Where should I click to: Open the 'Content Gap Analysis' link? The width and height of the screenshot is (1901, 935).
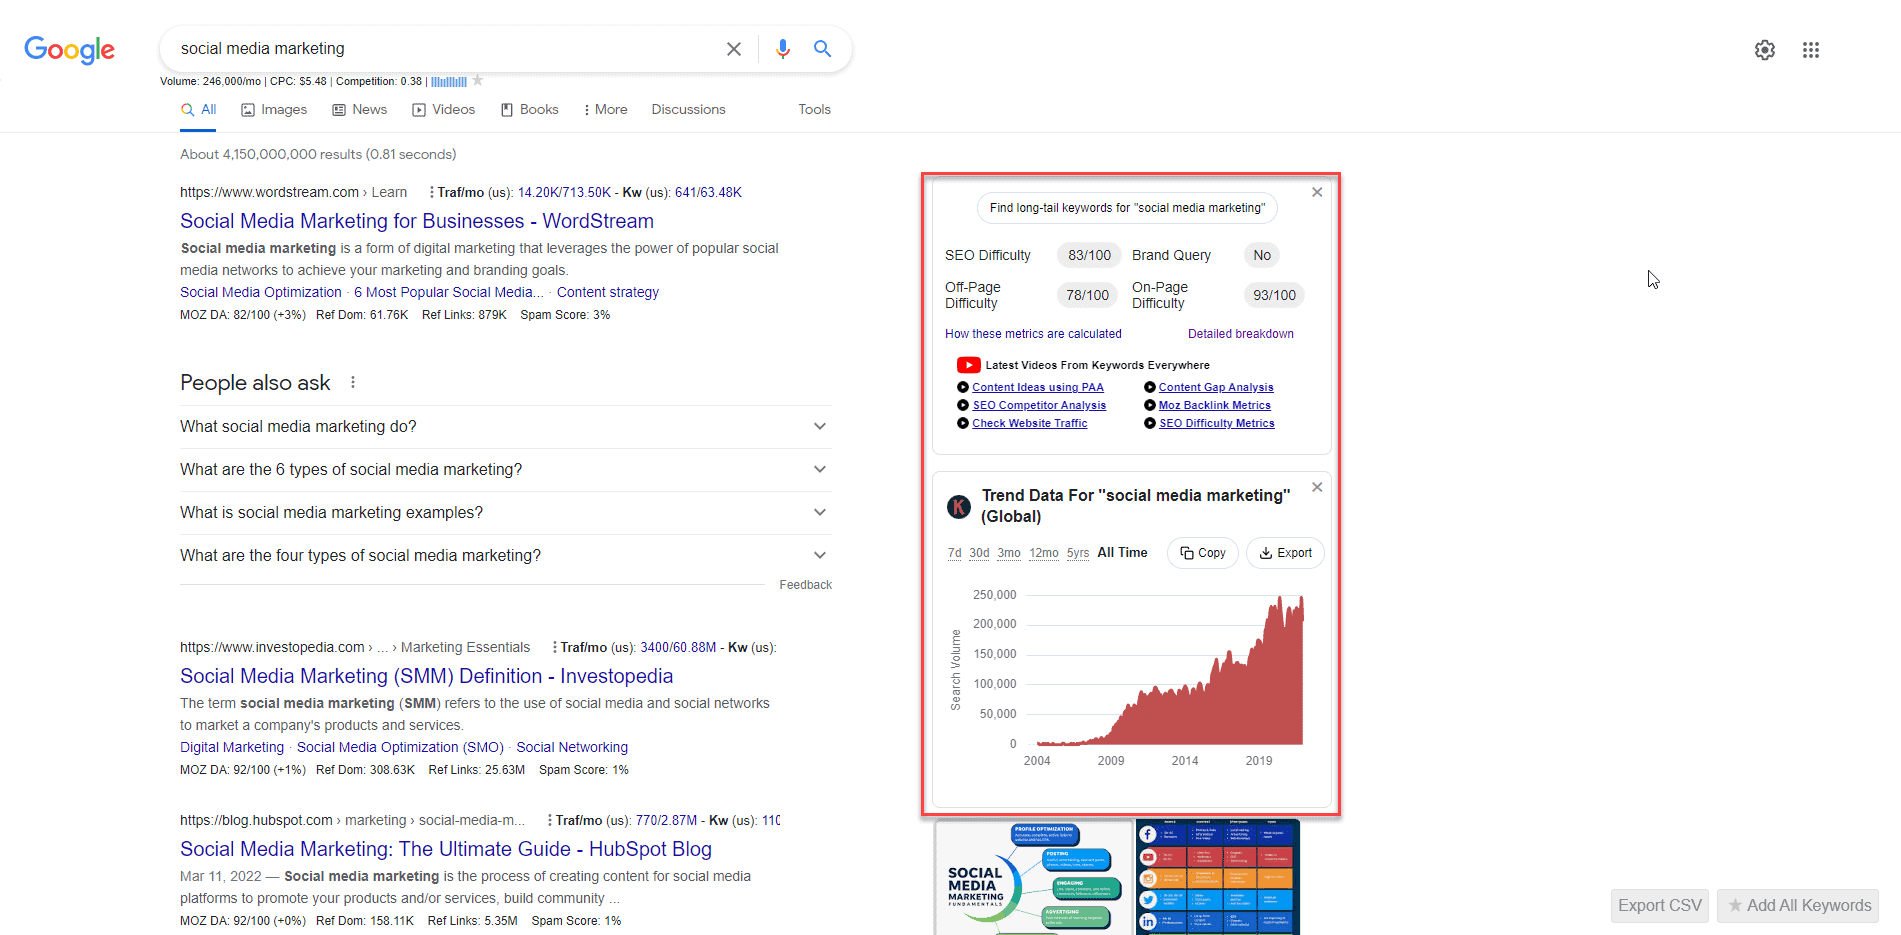1216,387
